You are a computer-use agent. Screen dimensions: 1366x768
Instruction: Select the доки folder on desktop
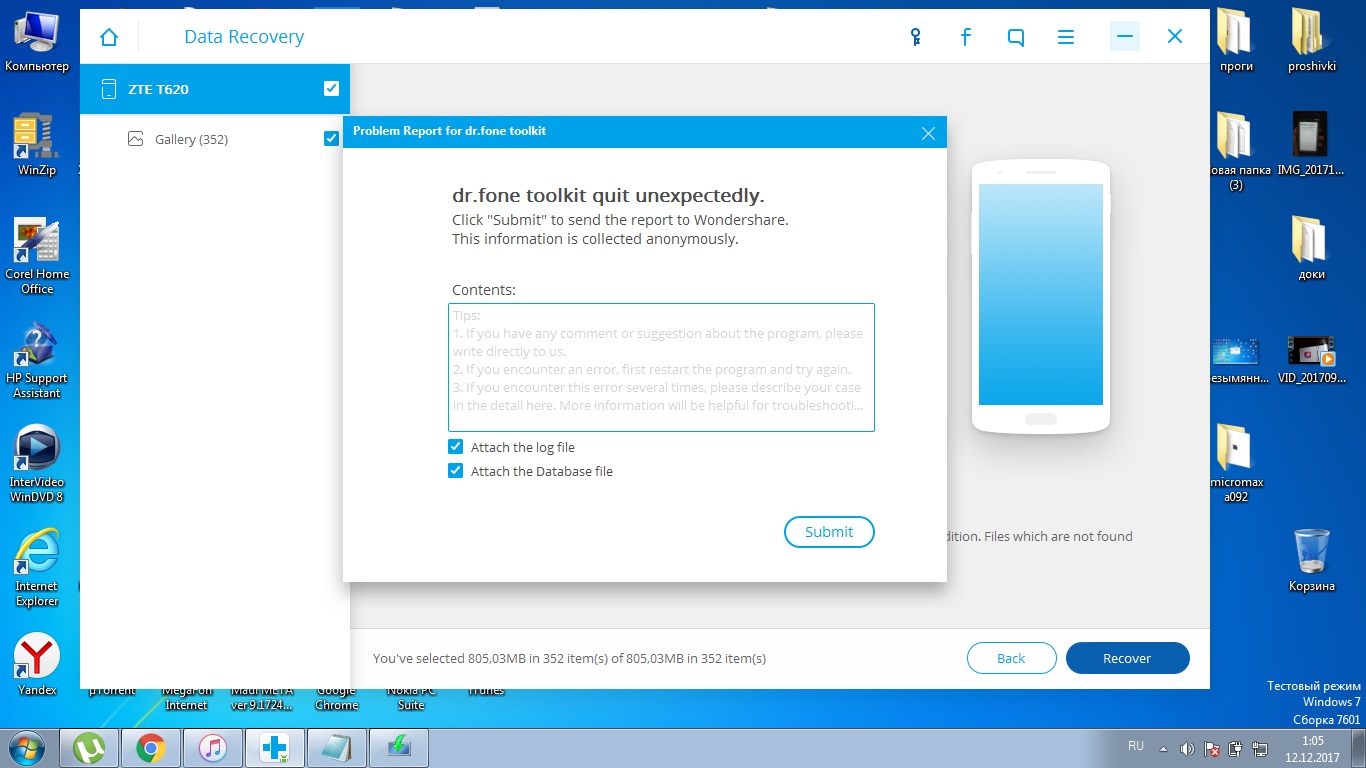point(1311,248)
